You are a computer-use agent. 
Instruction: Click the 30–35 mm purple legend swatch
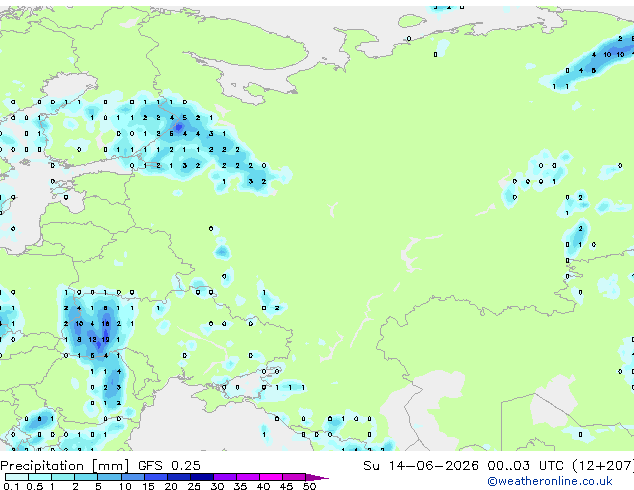point(224,477)
